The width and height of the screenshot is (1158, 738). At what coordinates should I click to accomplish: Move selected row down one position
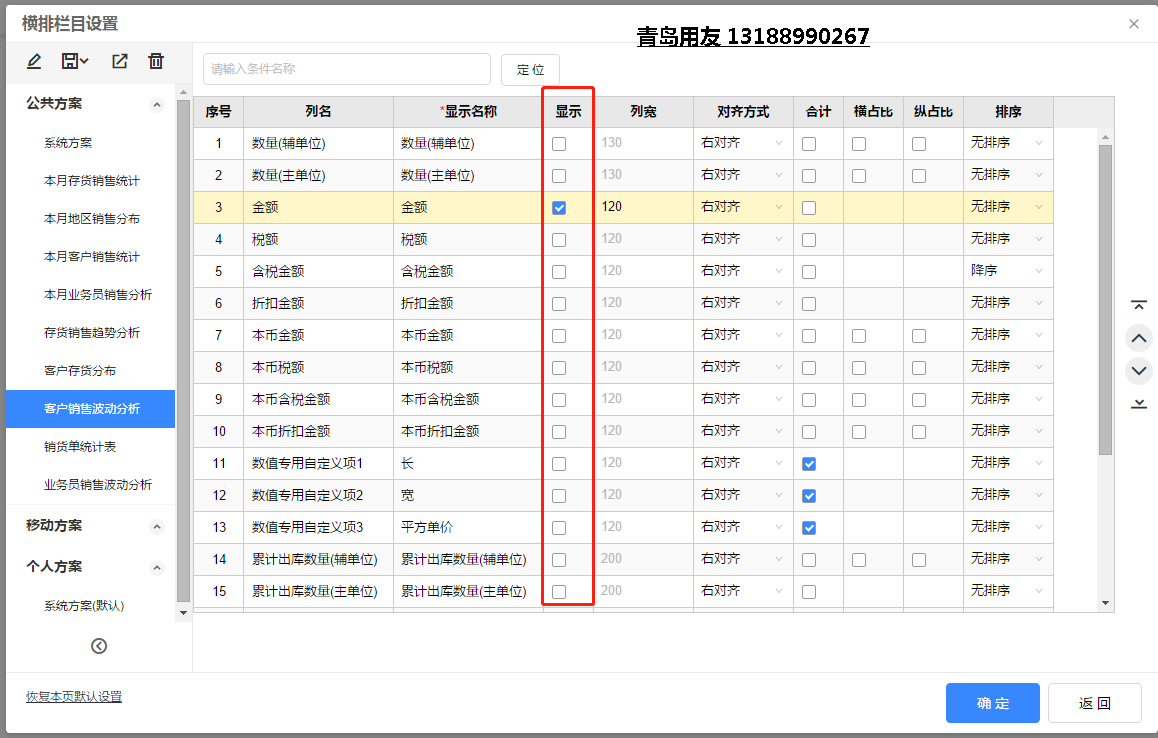(1138, 371)
